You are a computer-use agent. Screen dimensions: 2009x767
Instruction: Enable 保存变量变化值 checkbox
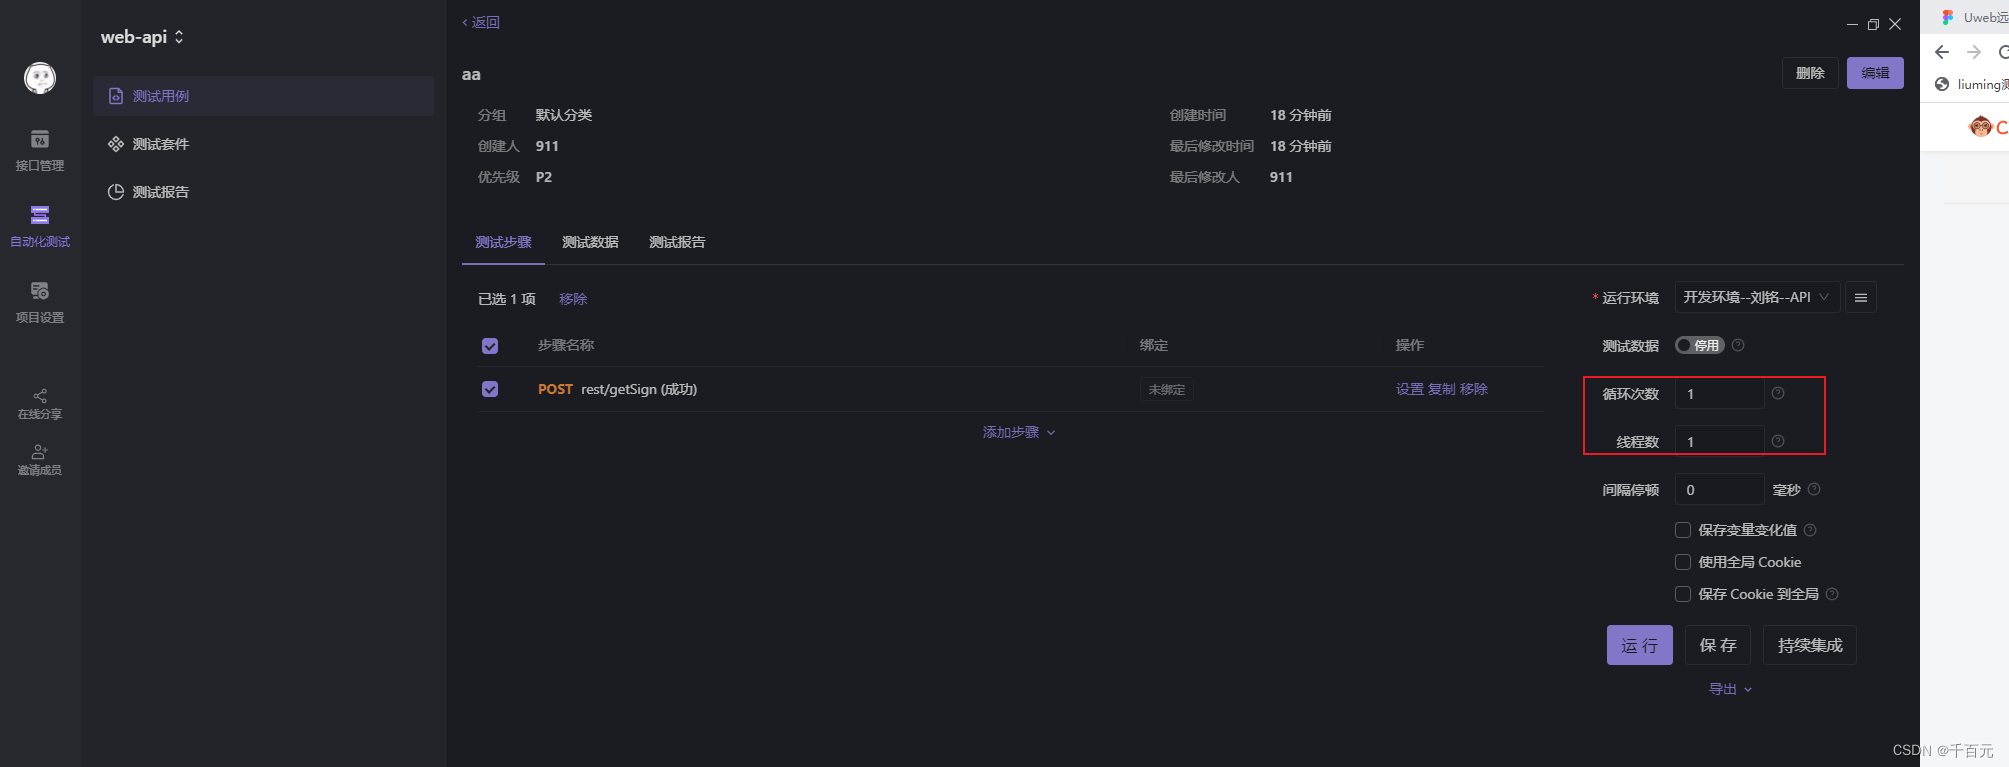pyautogui.click(x=1683, y=530)
